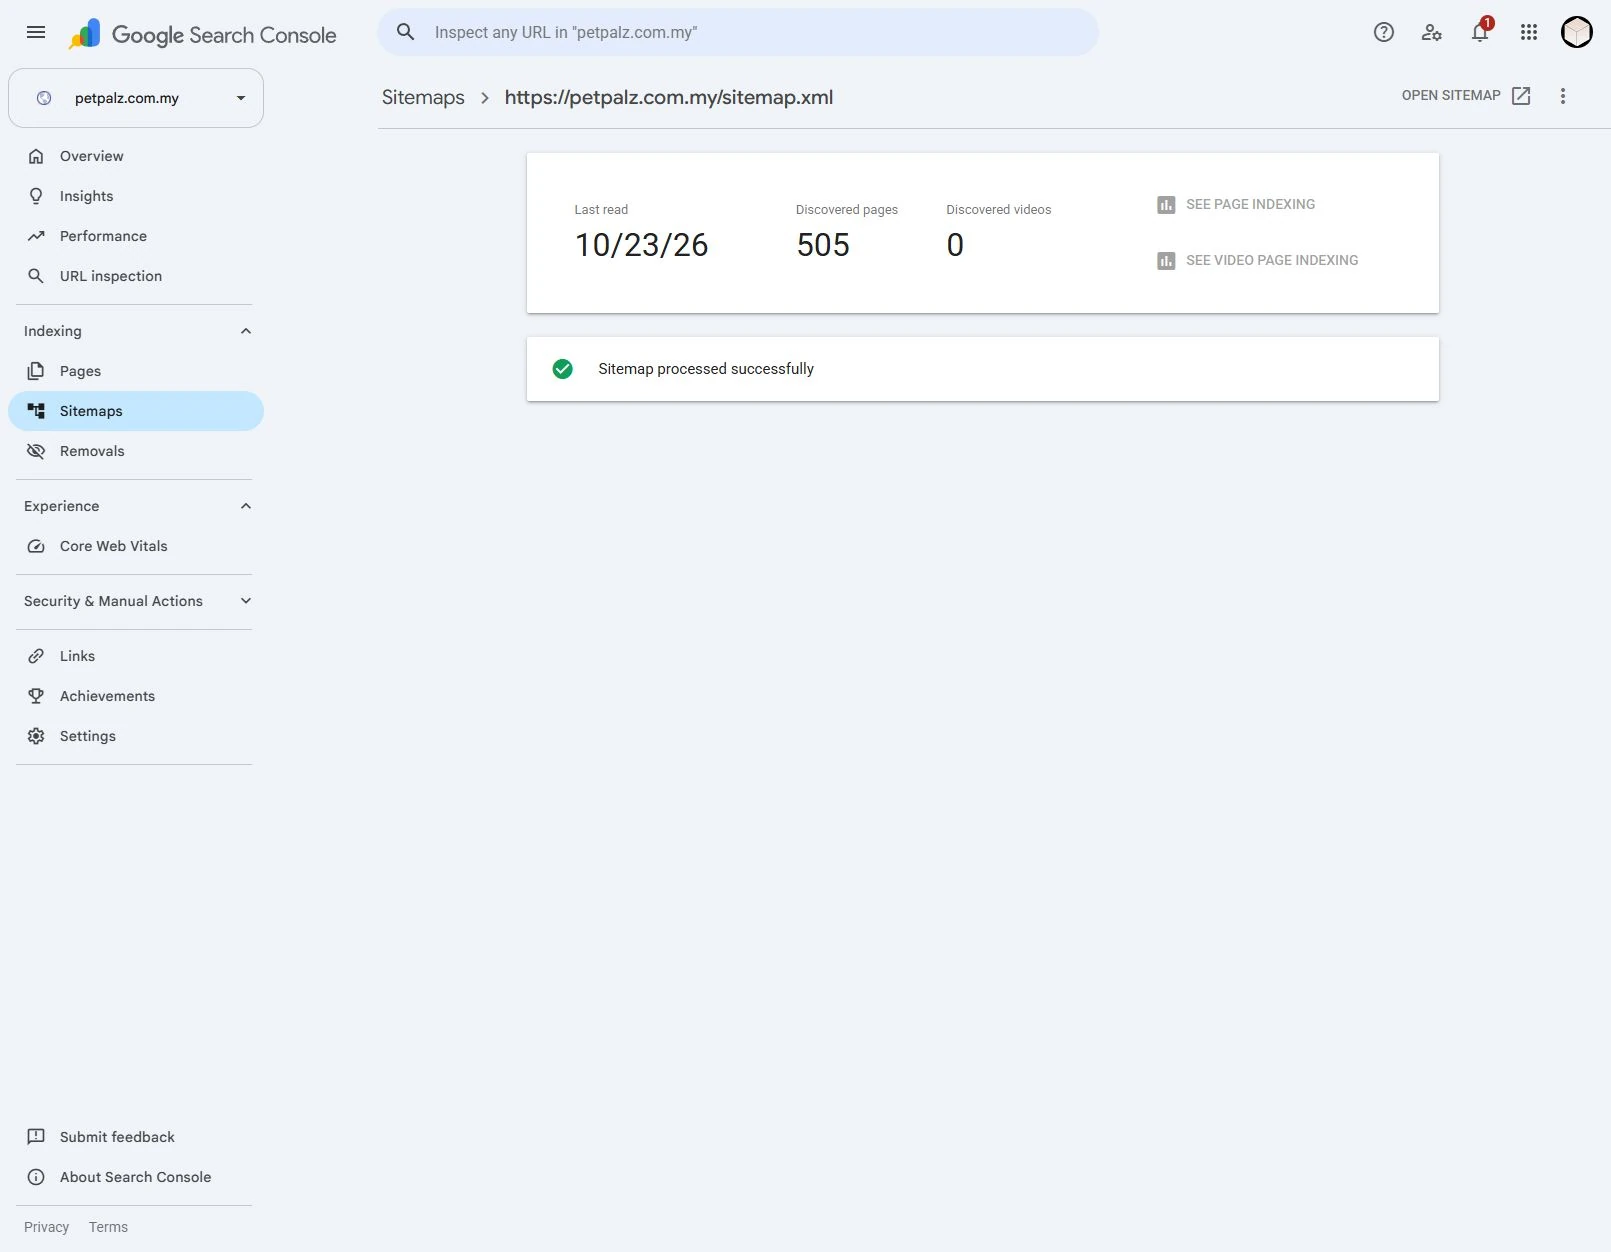Click the Core Web Vitals gauge icon
The image size is (1611, 1252).
click(x=36, y=546)
